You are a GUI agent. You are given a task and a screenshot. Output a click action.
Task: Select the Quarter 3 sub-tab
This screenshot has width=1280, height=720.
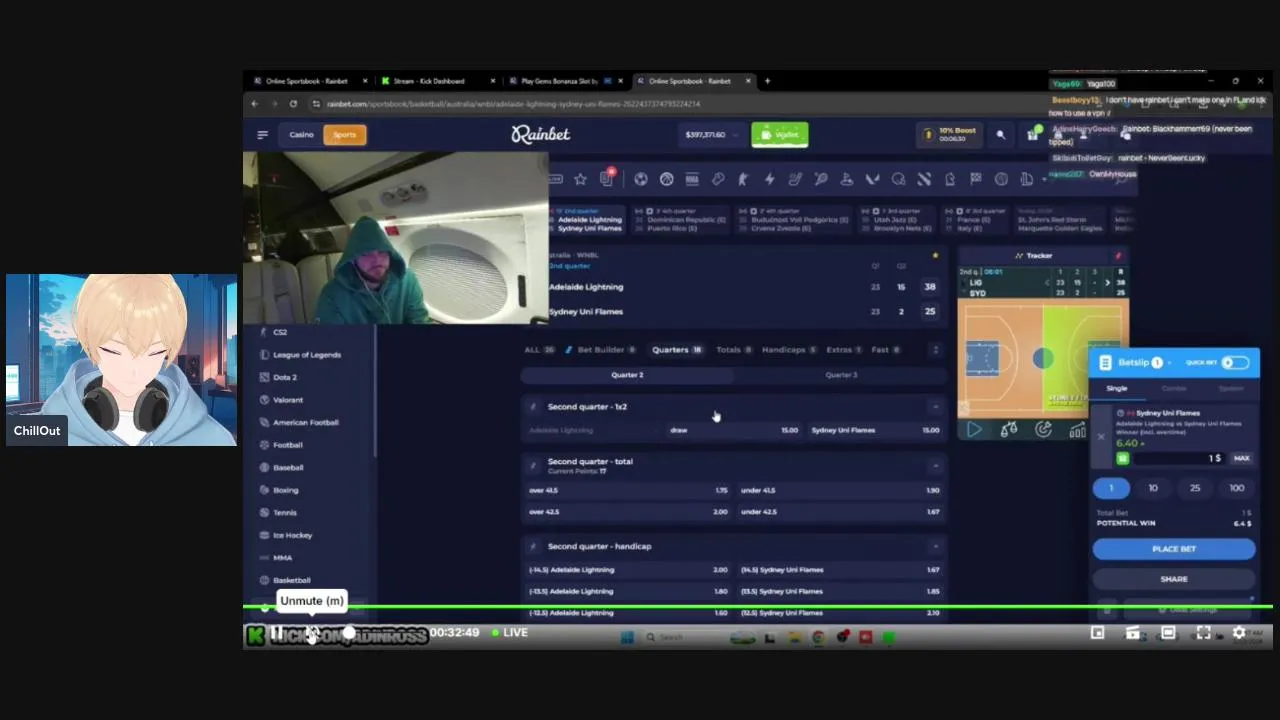841,375
